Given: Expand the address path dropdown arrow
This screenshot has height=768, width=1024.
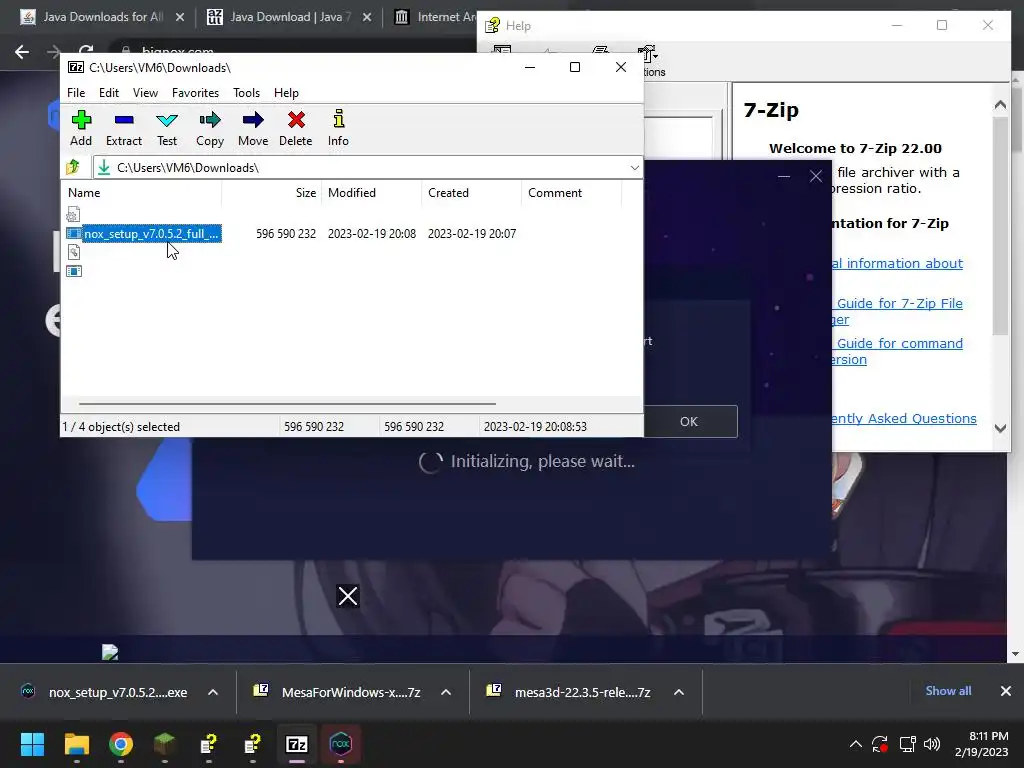Looking at the screenshot, I should pos(634,168).
